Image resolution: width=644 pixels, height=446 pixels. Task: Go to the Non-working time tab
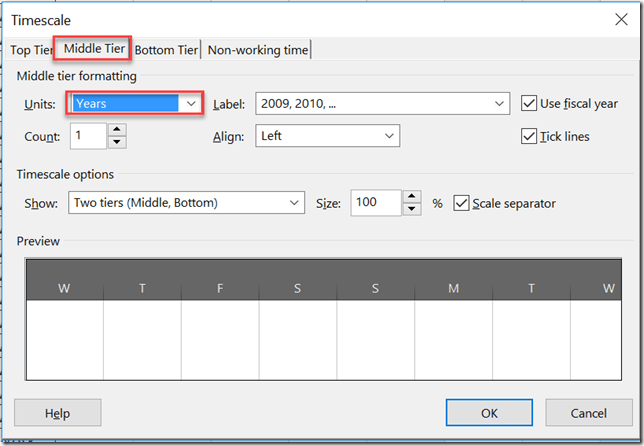[x=258, y=50]
